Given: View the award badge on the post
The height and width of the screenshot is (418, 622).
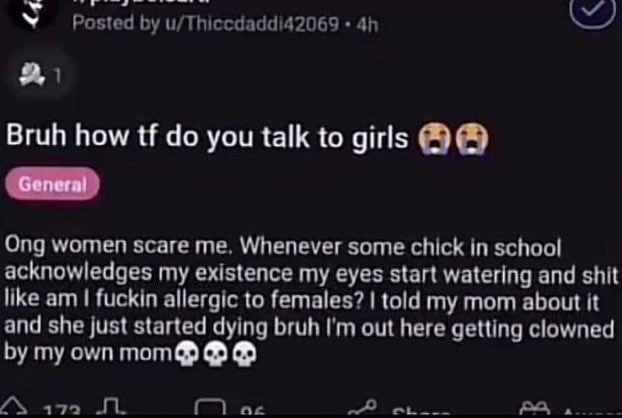Looking at the screenshot, I should [x=40, y=75].
